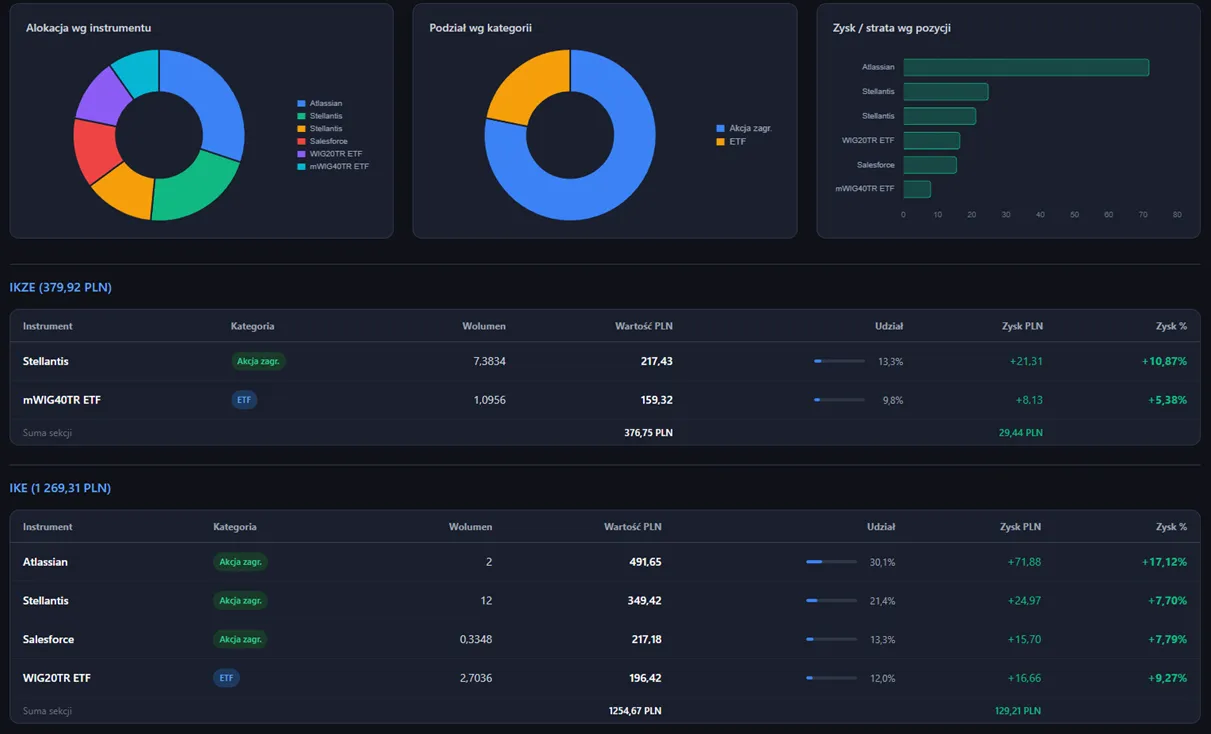Click the ETF legend entry in category chart
The width and height of the screenshot is (1211, 734).
coord(731,142)
